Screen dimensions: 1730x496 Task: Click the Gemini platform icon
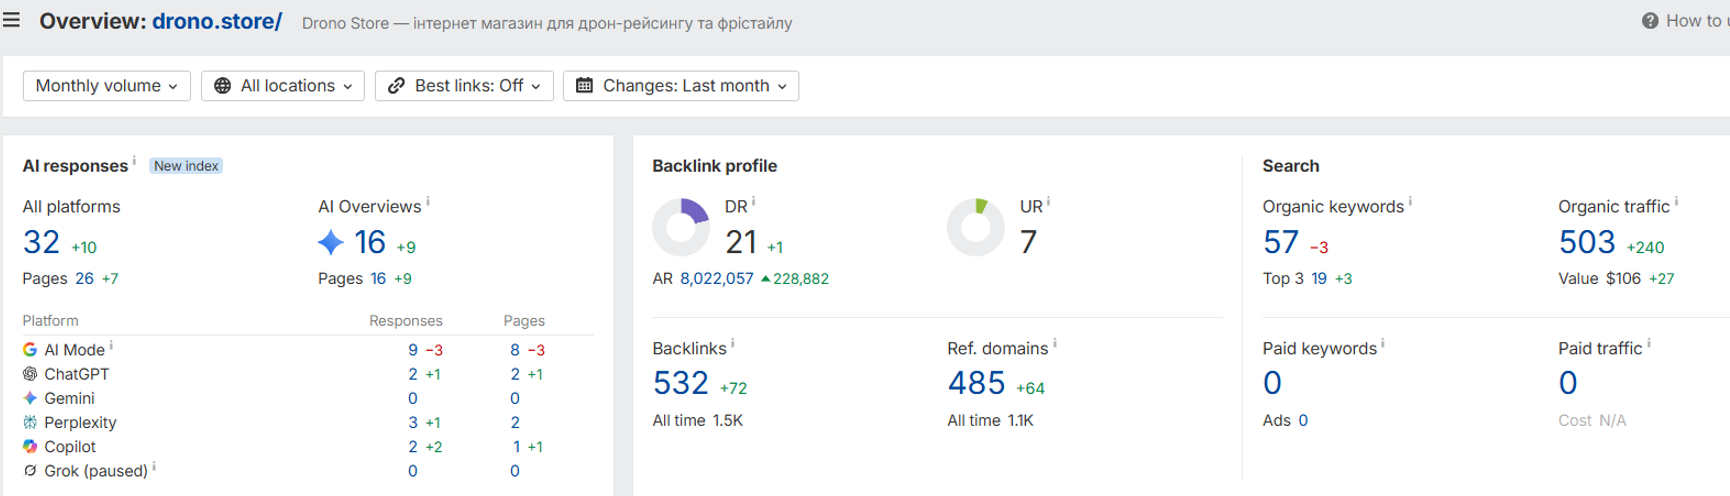[x=30, y=398]
